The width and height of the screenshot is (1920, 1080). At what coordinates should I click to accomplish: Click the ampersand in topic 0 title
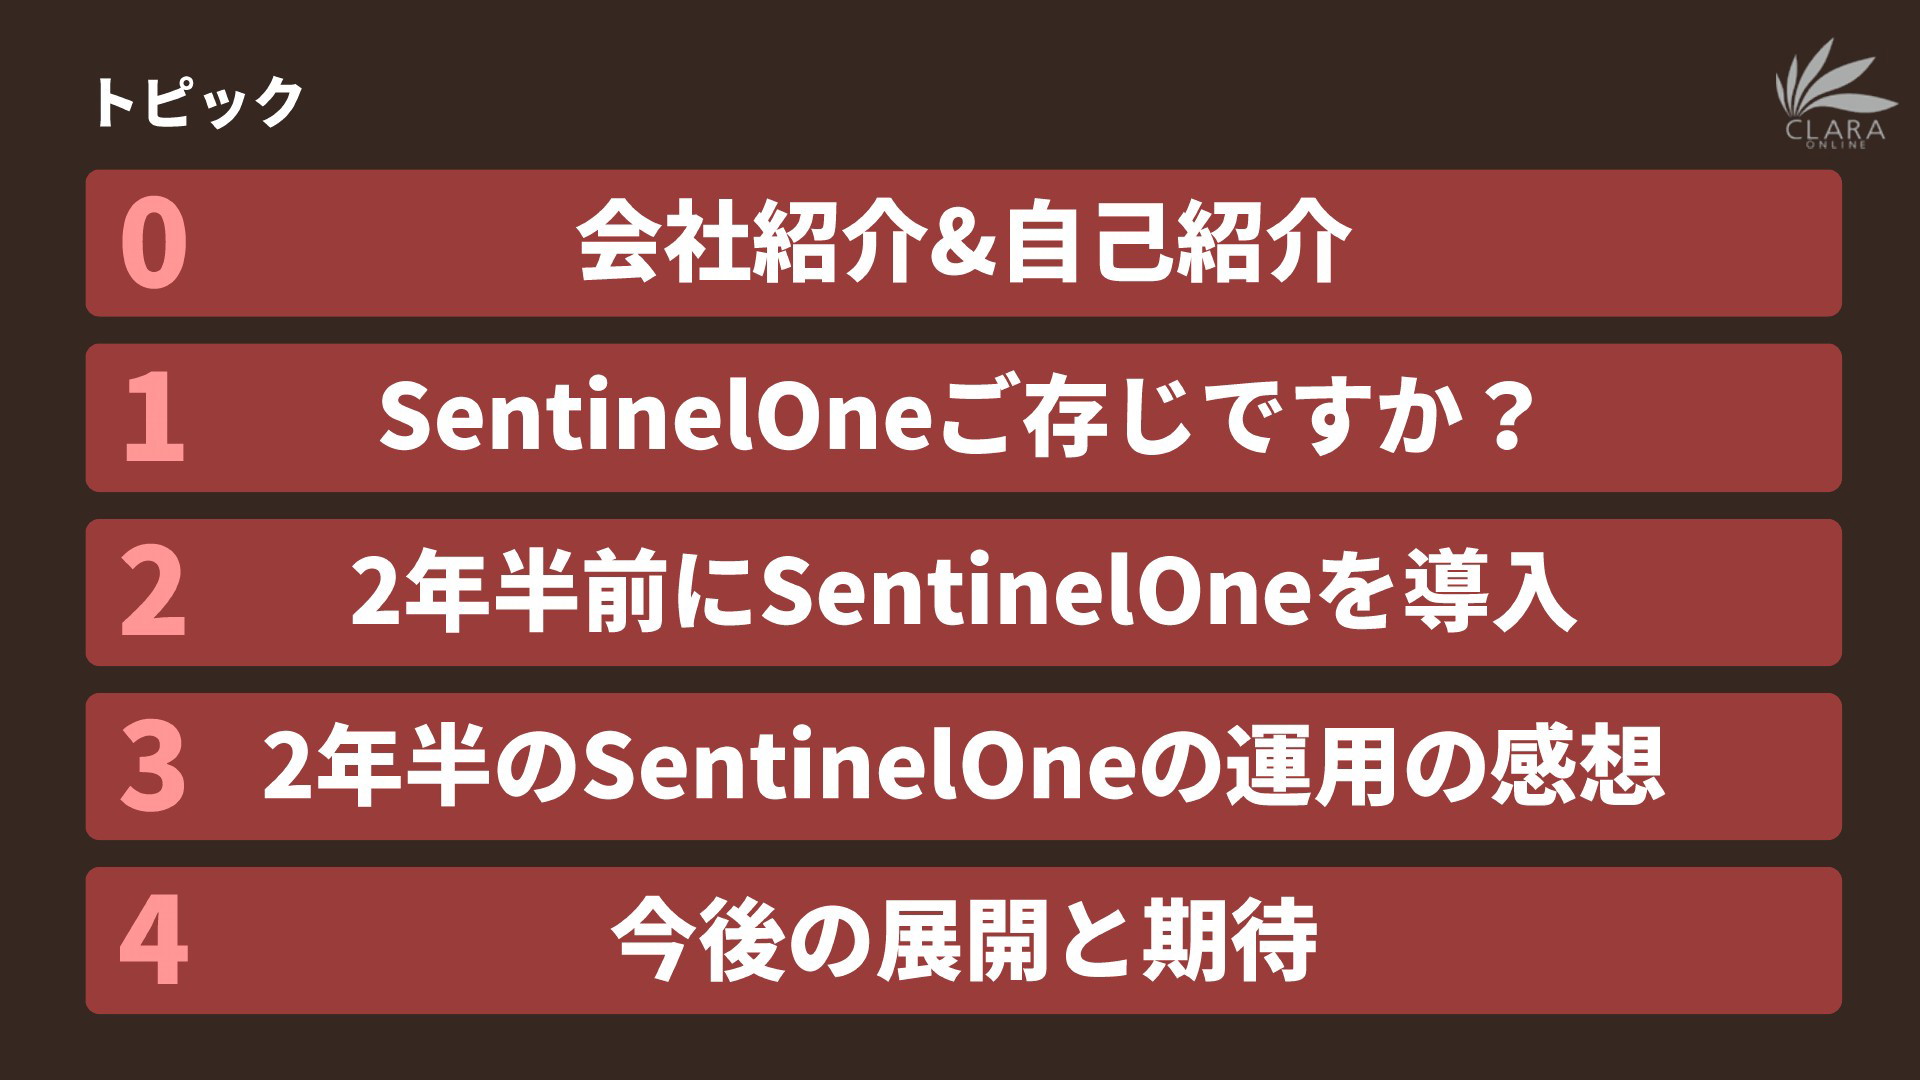point(964,244)
